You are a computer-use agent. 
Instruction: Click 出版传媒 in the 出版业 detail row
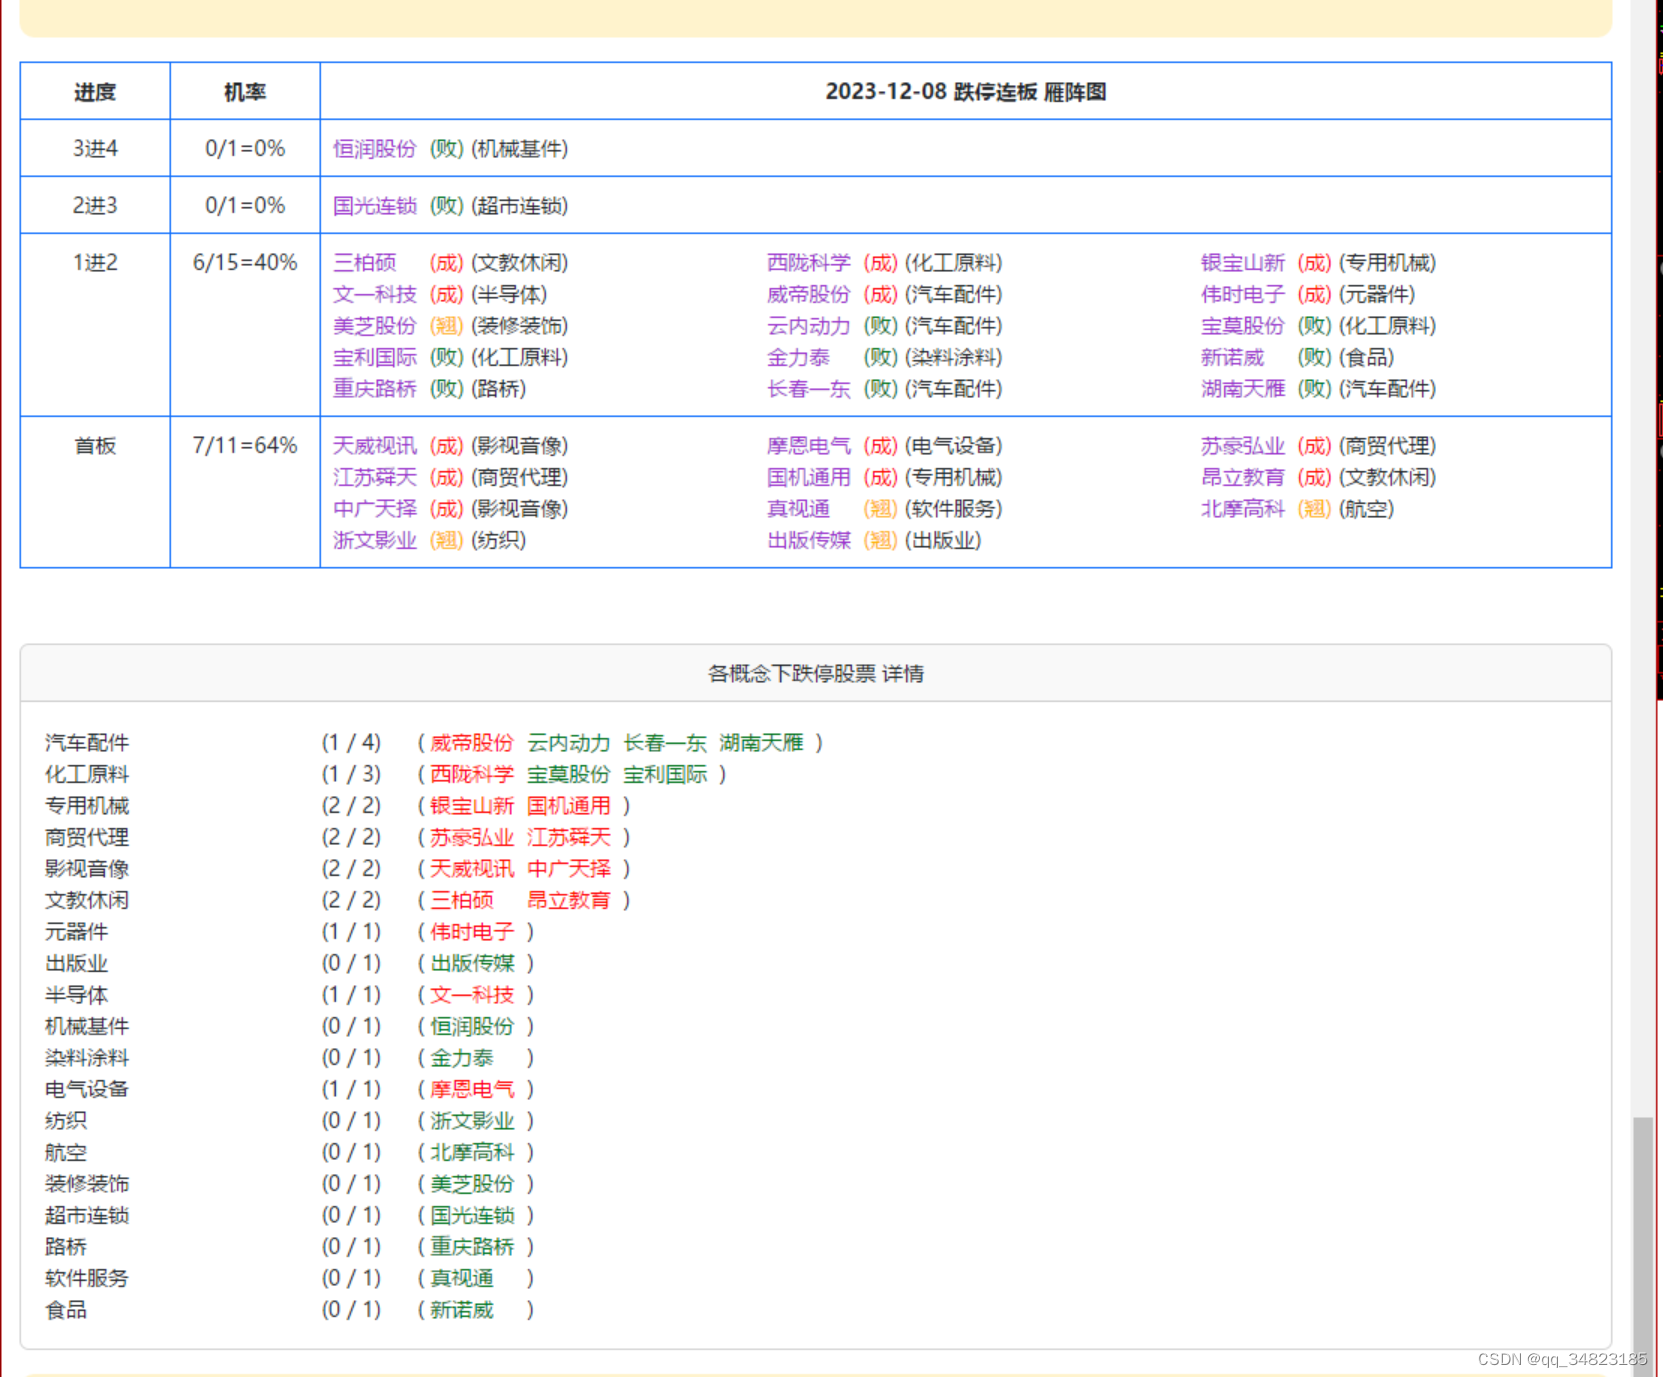(472, 964)
